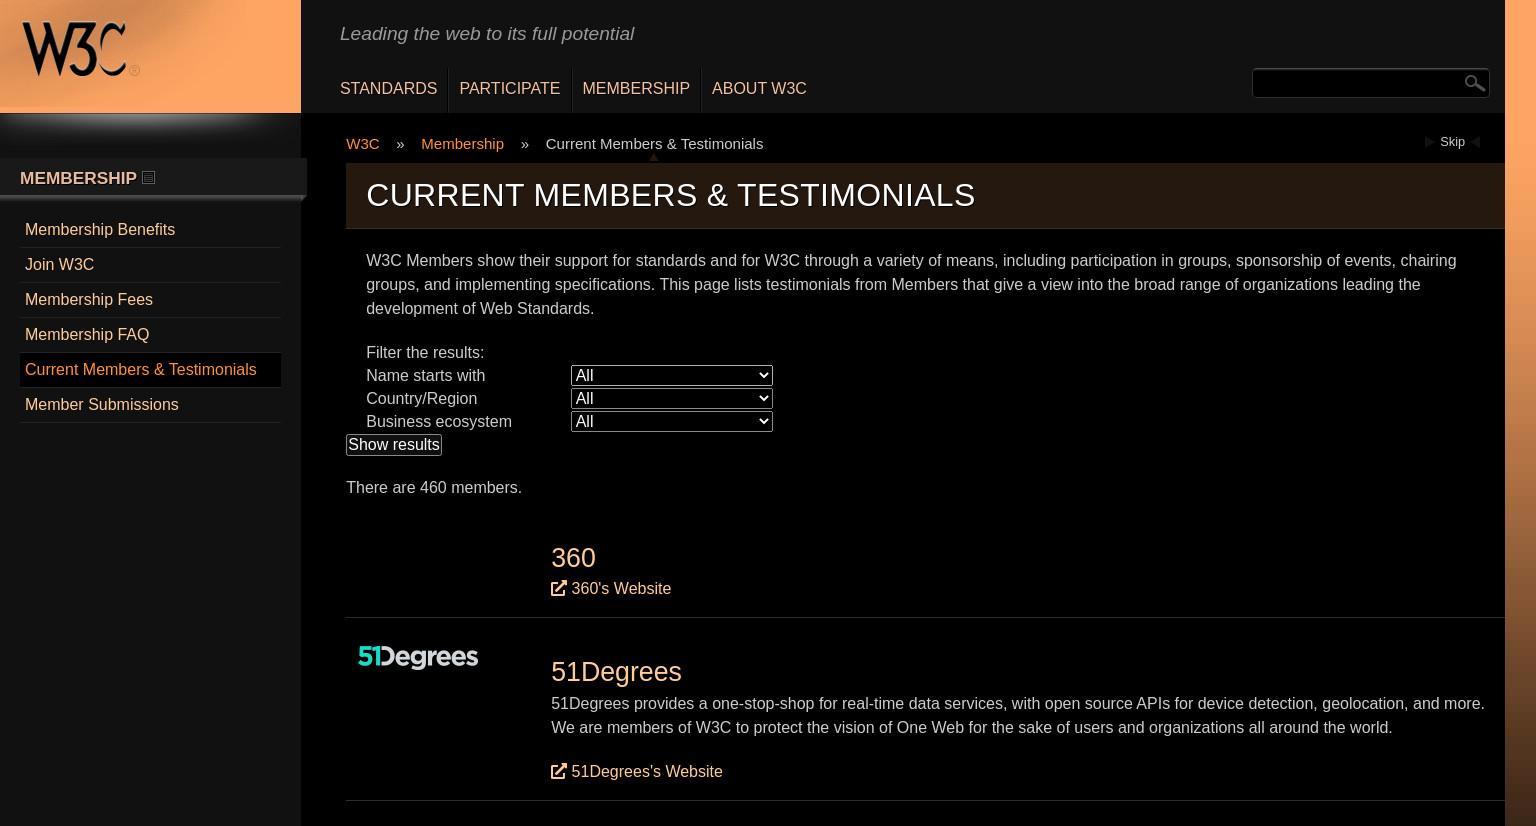Click the 51Degrees logo image
The height and width of the screenshot is (826, 1536).
click(x=418, y=657)
